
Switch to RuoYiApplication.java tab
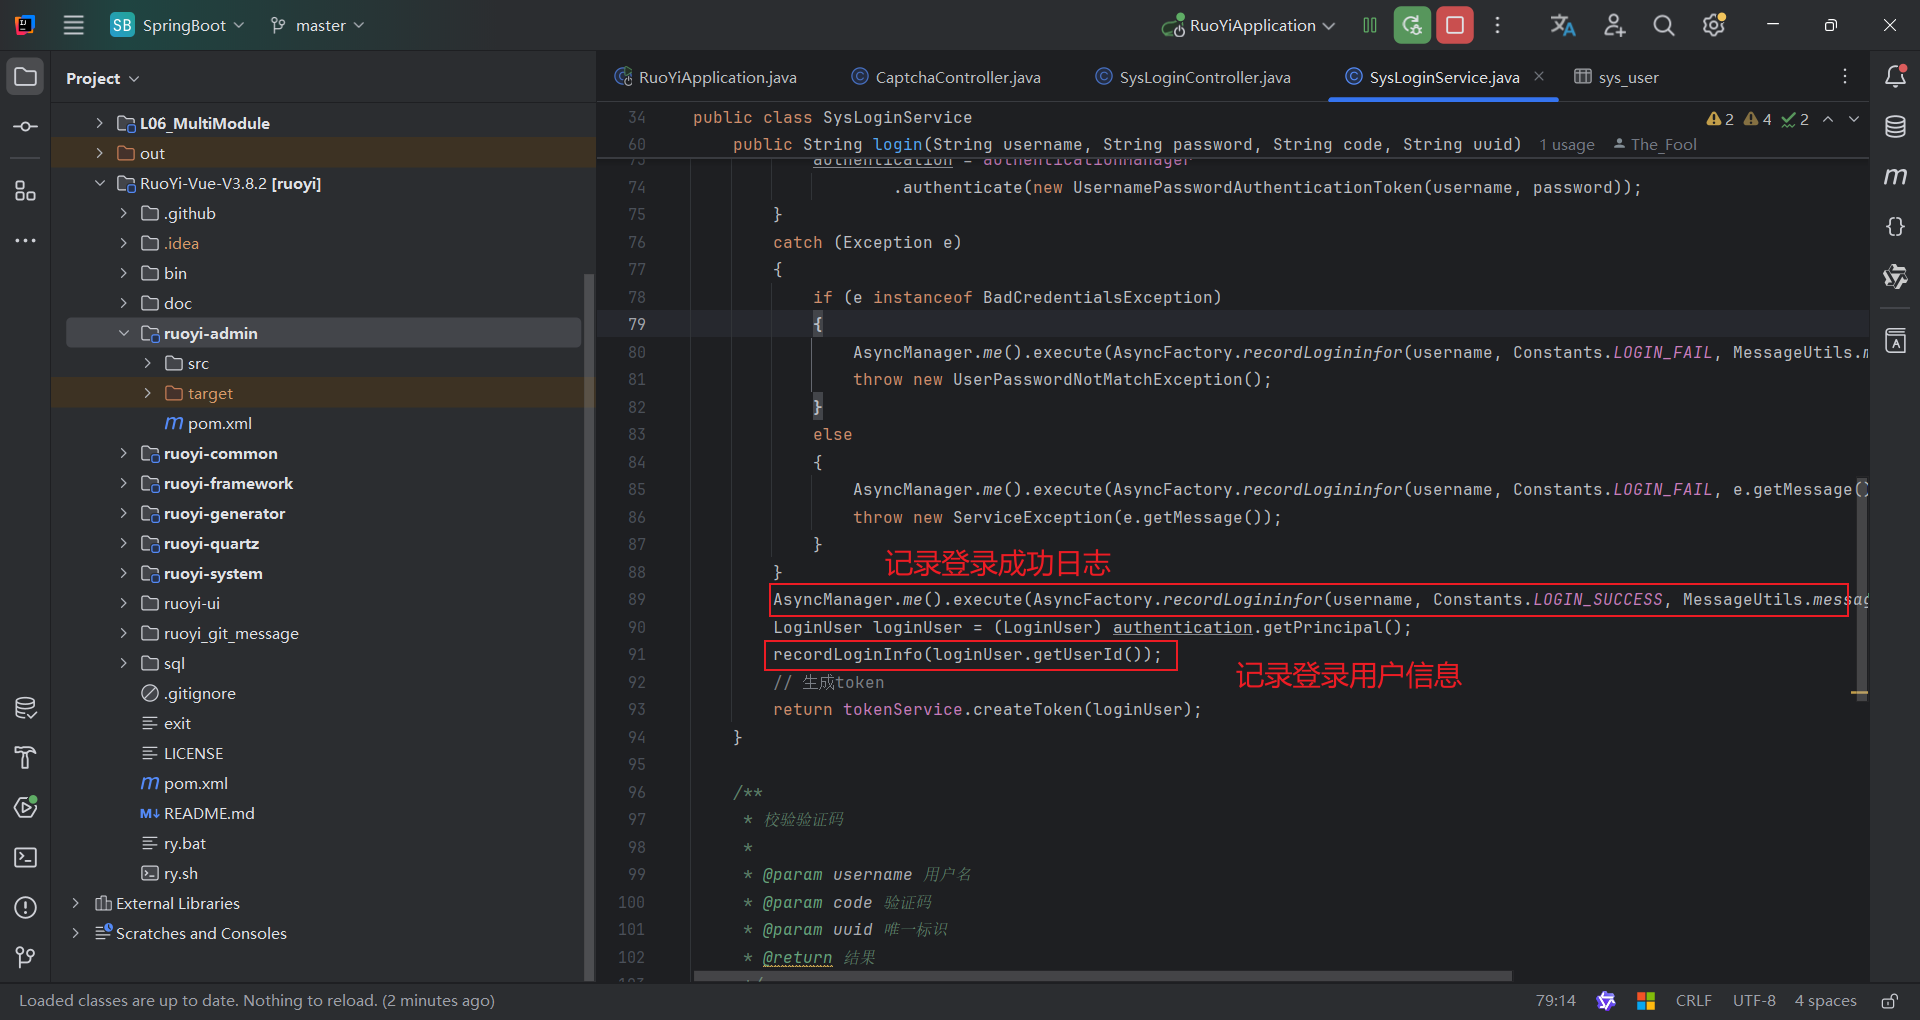tap(706, 77)
